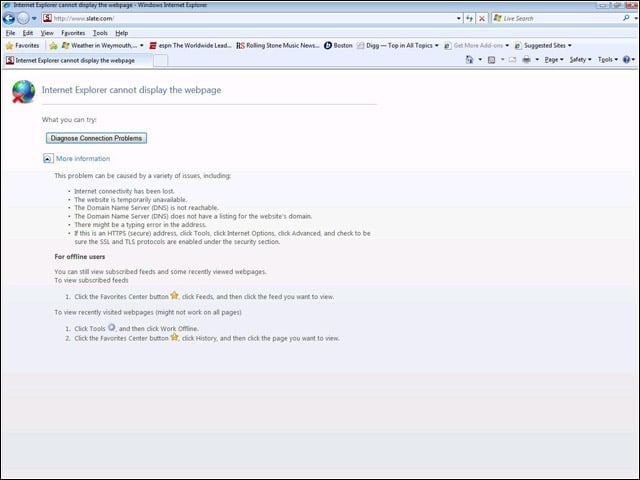Open the Print options dropdown arrow
640x480 pixels.
point(537,60)
